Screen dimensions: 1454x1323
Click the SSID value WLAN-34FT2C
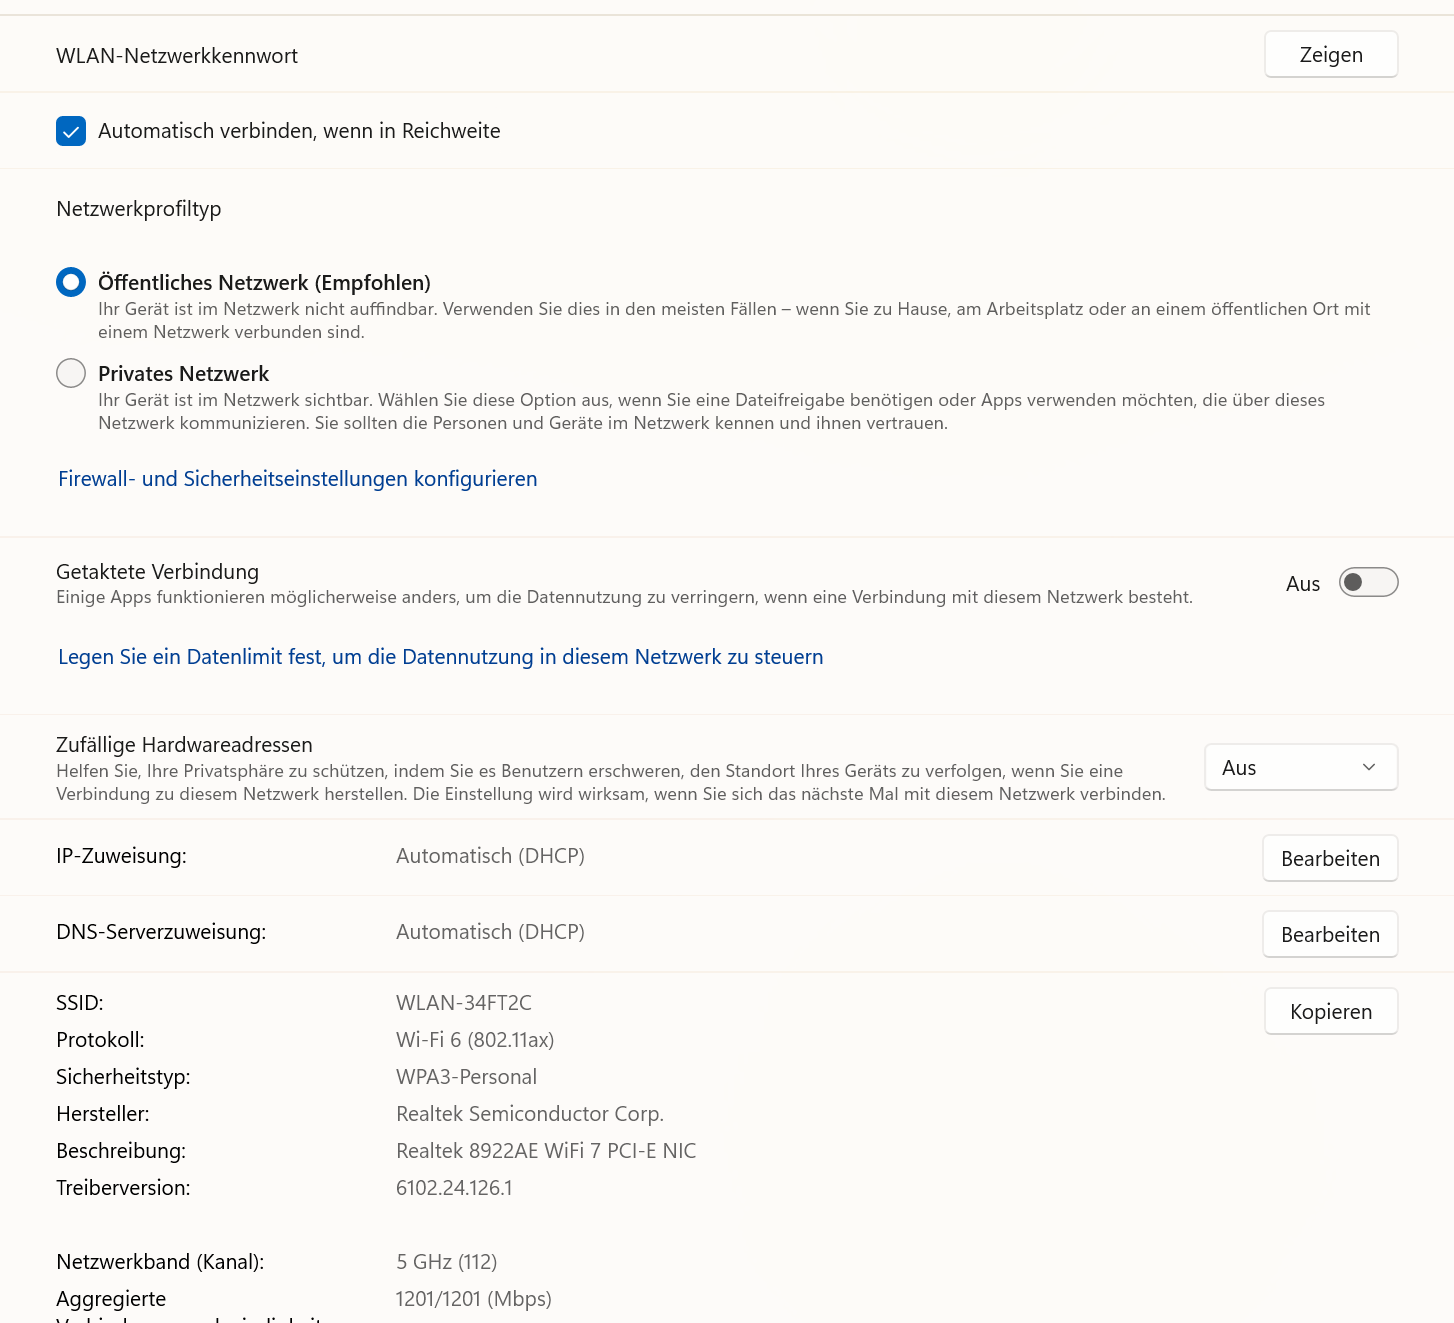pyautogui.click(x=464, y=1003)
